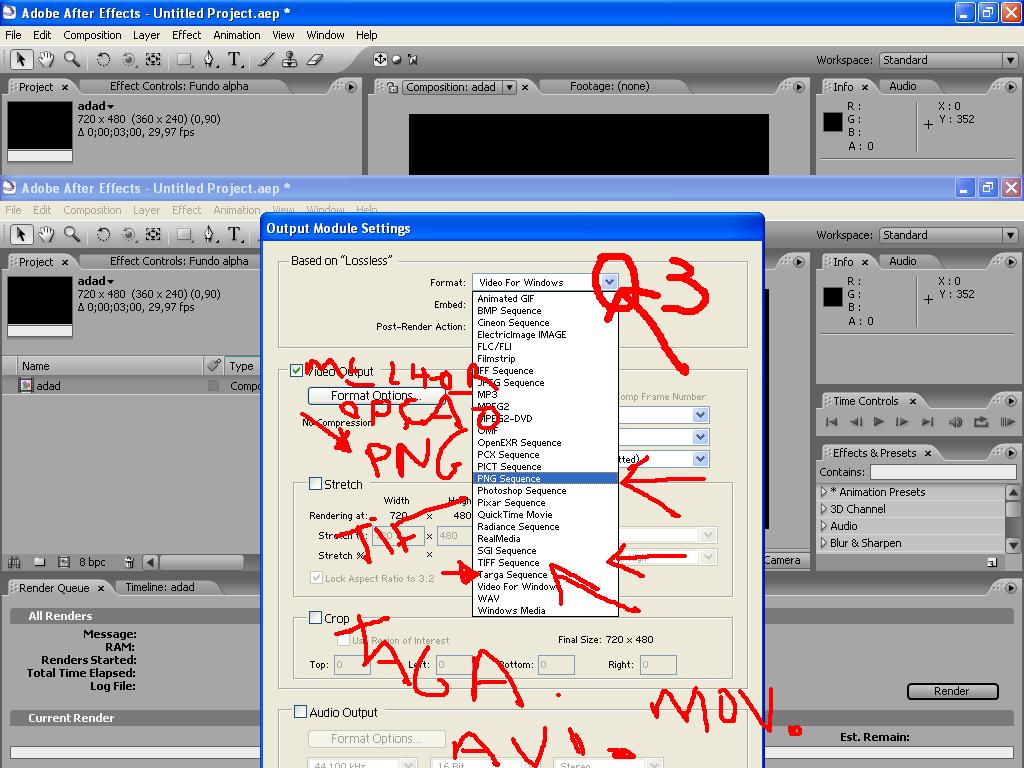The image size is (1024, 768).
Task: Toggle Lock Aspect Ratio to 3:2 checkbox
Action: 316,578
